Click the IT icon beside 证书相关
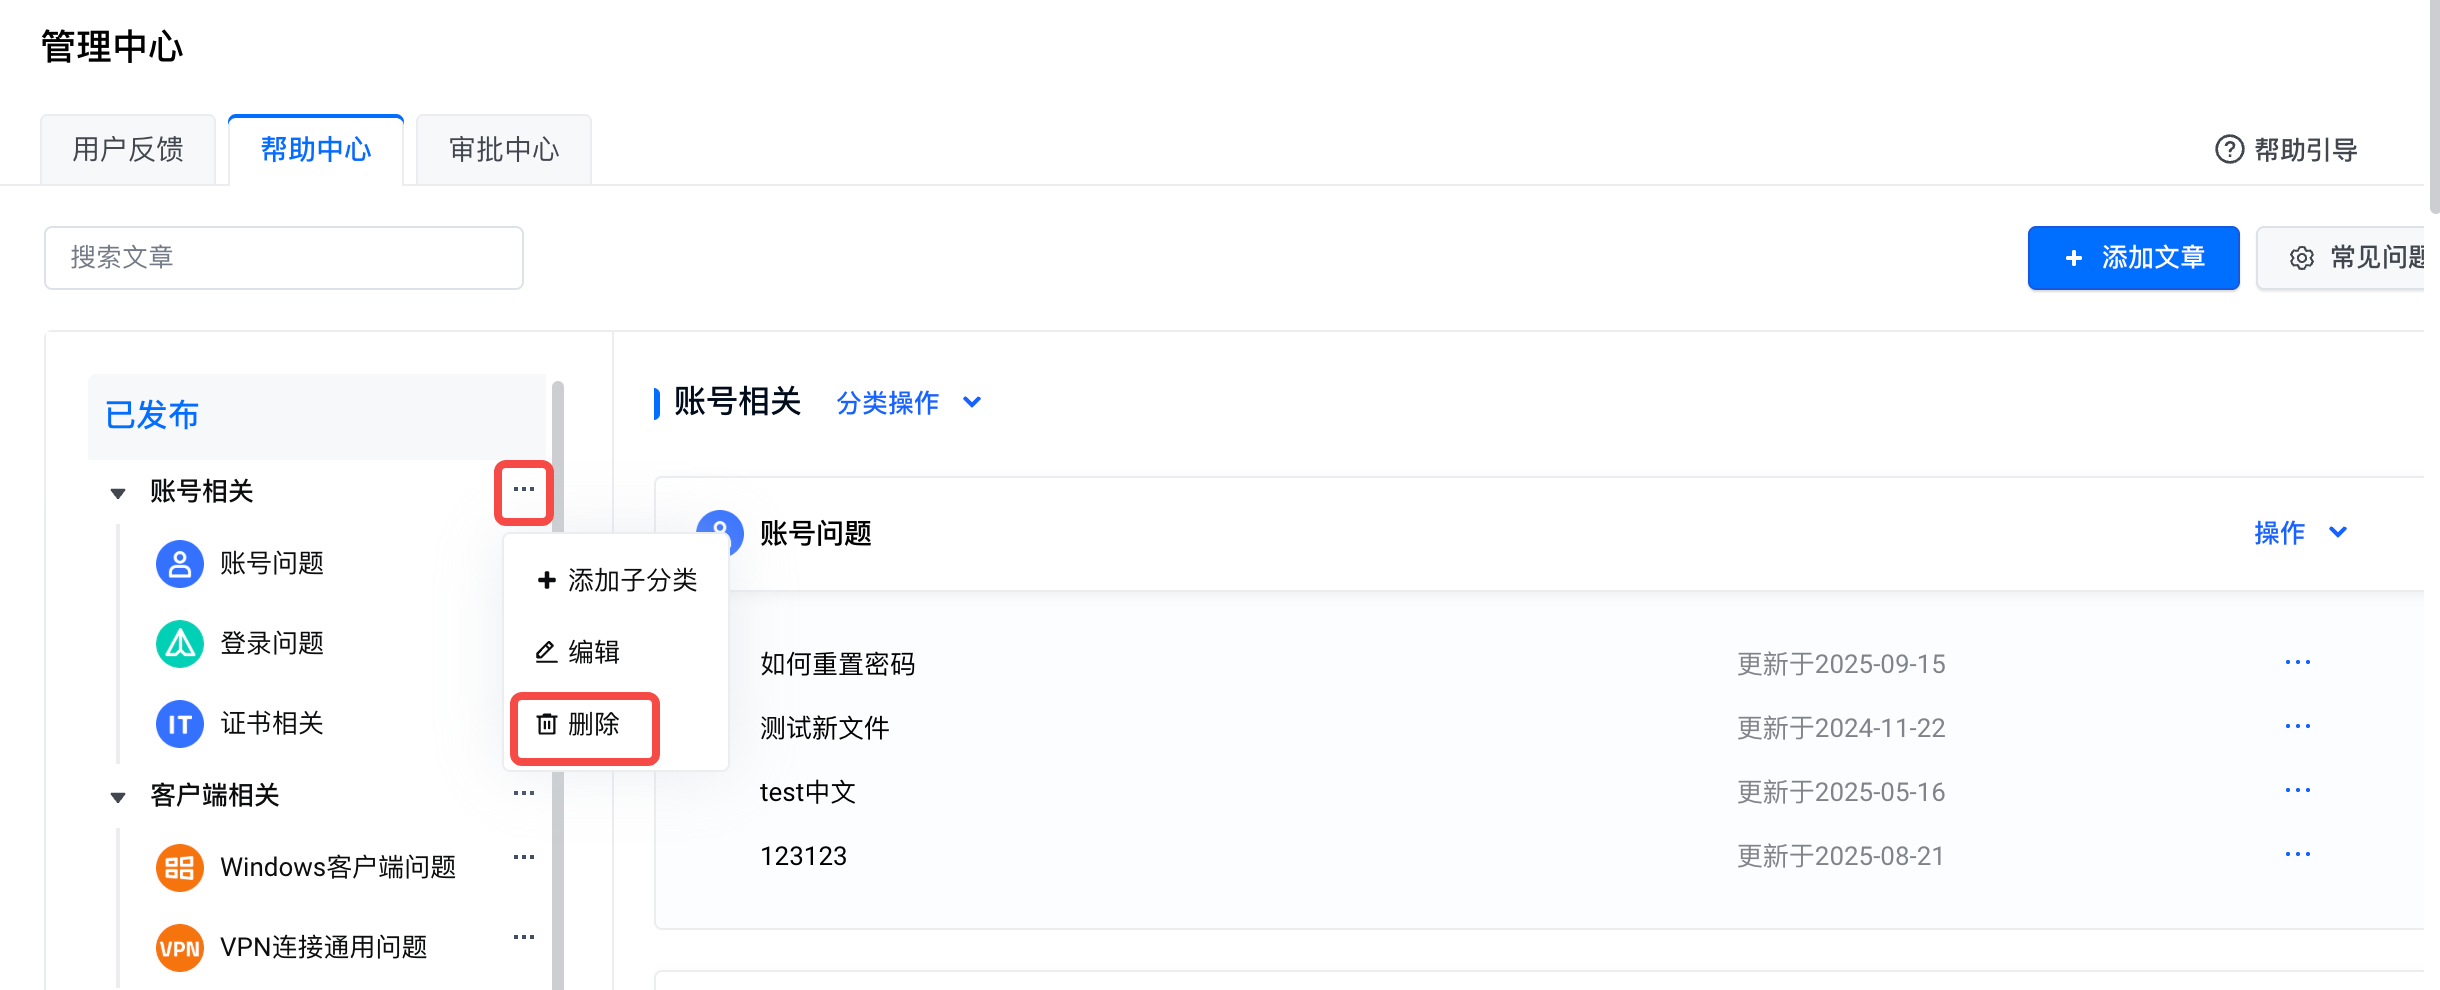2440x990 pixels. click(180, 724)
